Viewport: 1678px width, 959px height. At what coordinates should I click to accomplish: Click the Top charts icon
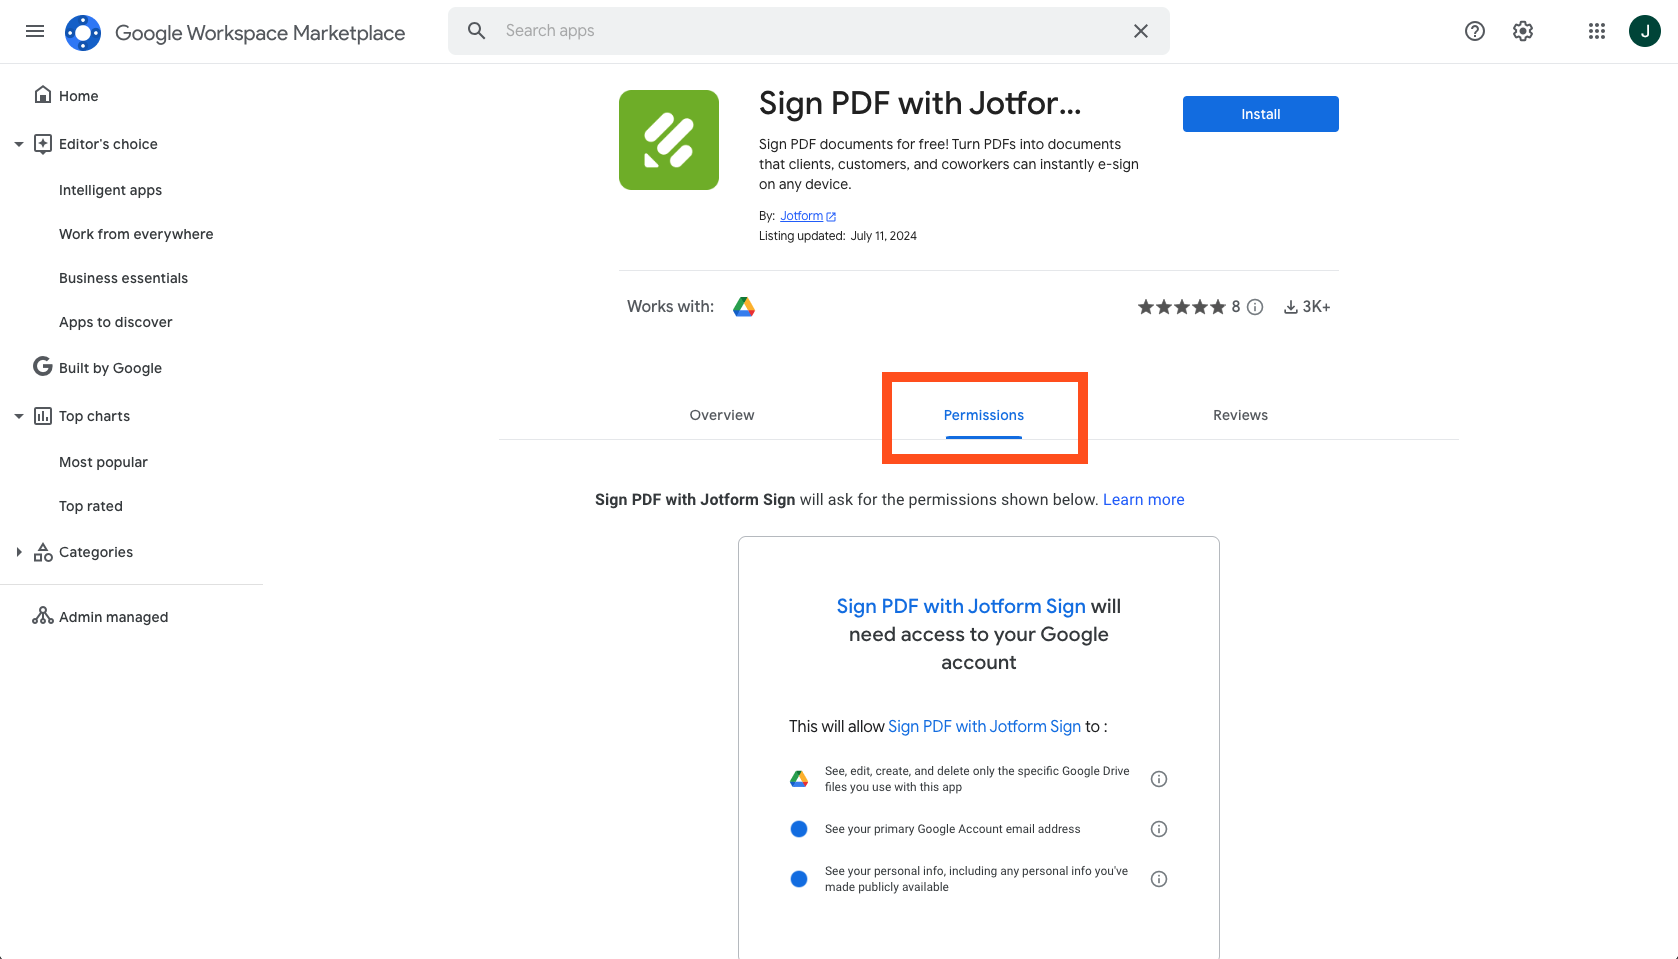pyautogui.click(x=43, y=416)
